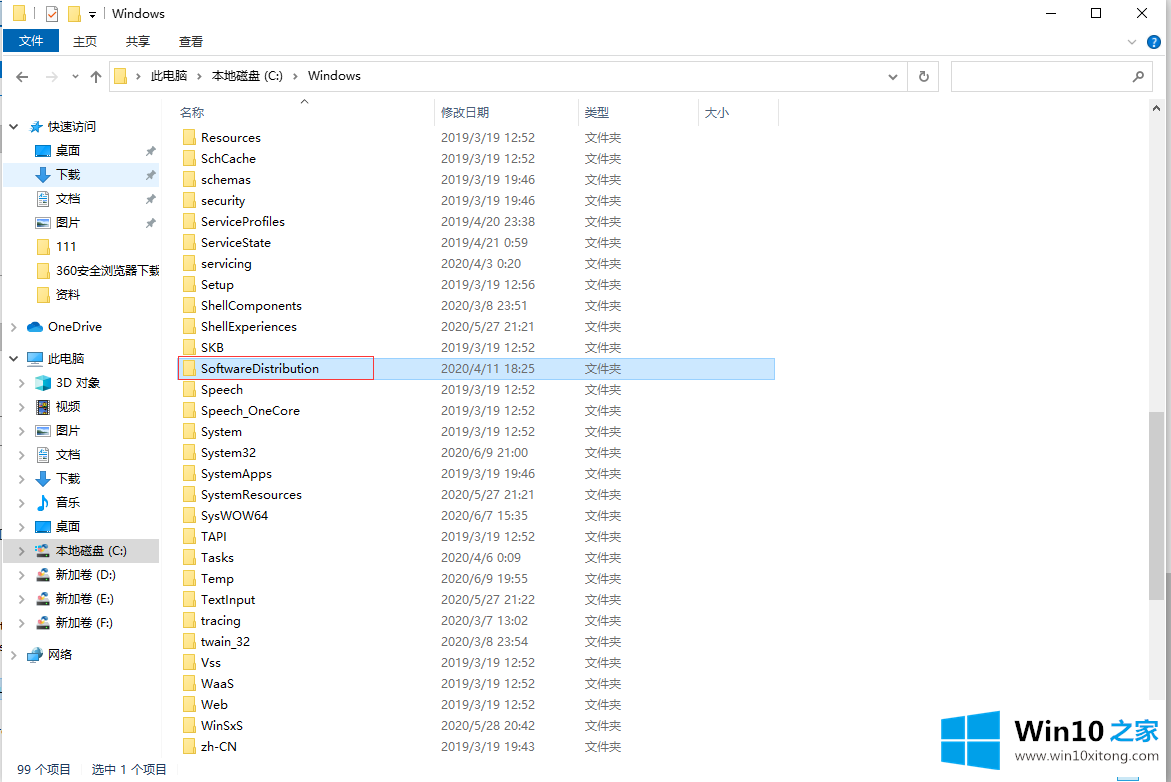Screen dimensions: 1171x782
Task: Select the WinSxS folder icon
Action: 189,725
